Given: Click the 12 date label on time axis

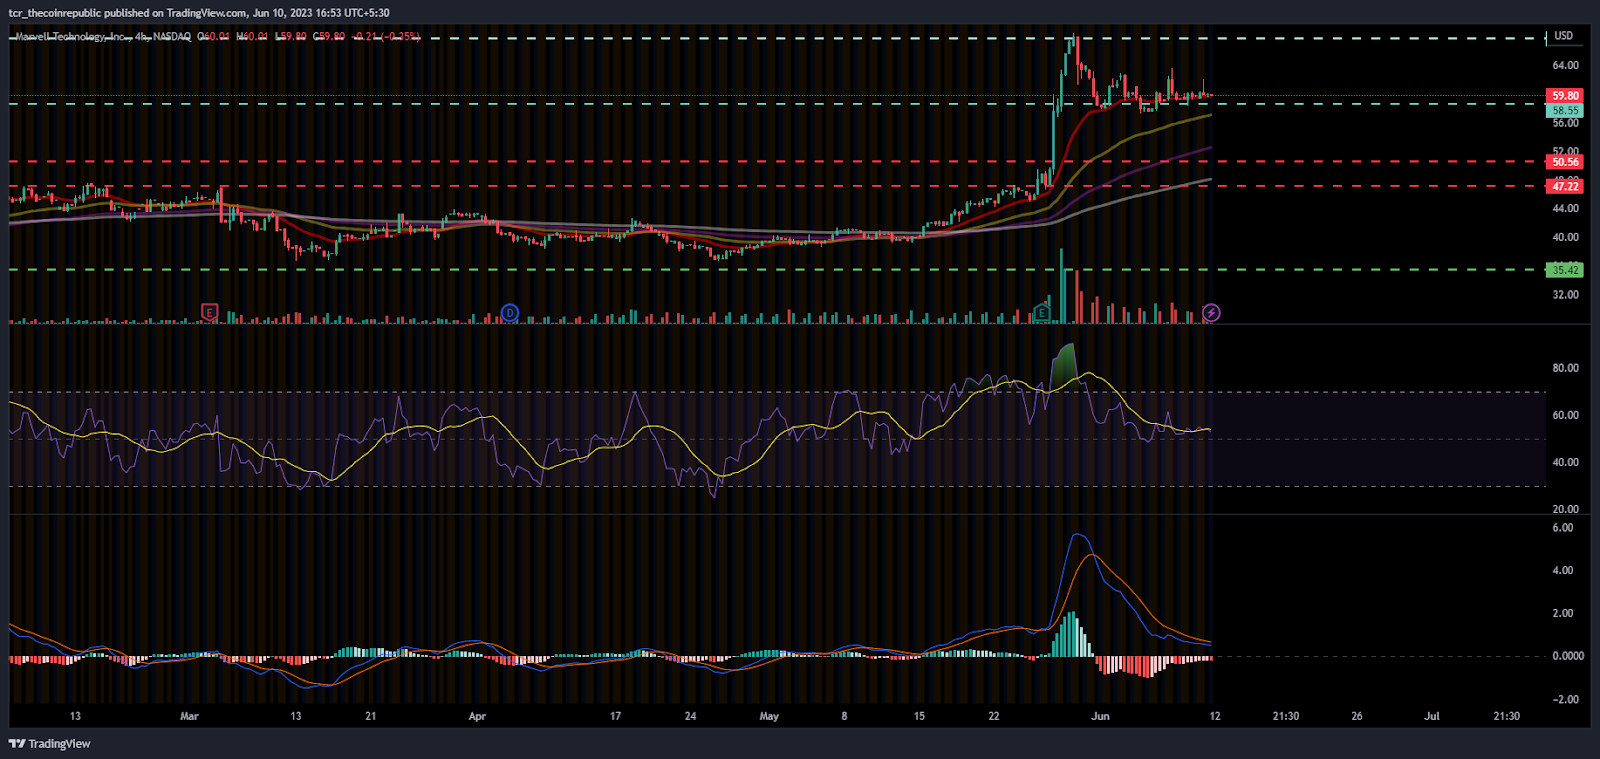Looking at the screenshot, I should tap(1215, 717).
